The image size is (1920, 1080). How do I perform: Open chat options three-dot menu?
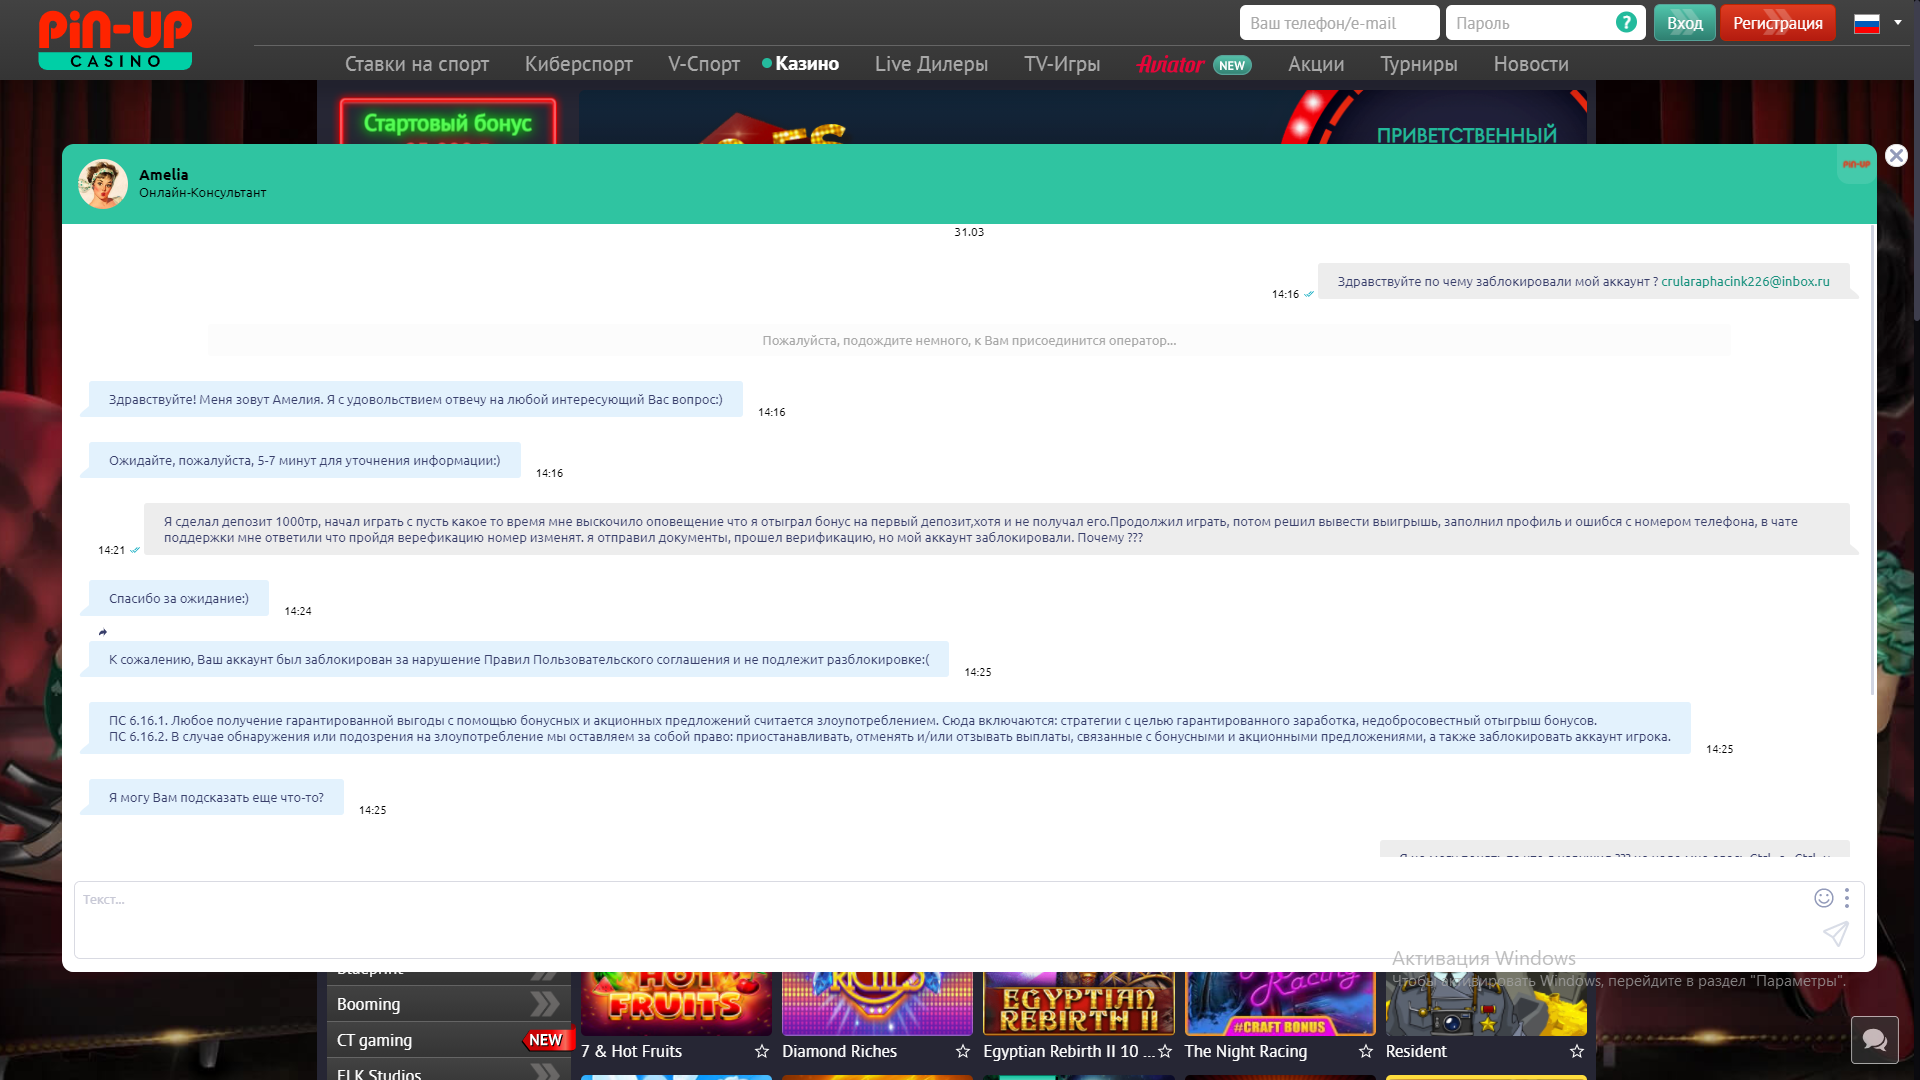[1847, 898]
